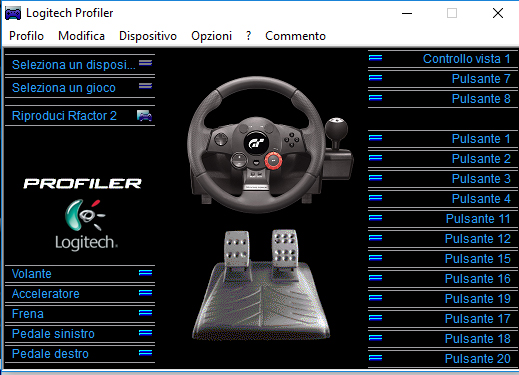The width and height of the screenshot is (519, 375).
Task: Click the Pedale destro label
Action: pyautogui.click(x=50, y=354)
